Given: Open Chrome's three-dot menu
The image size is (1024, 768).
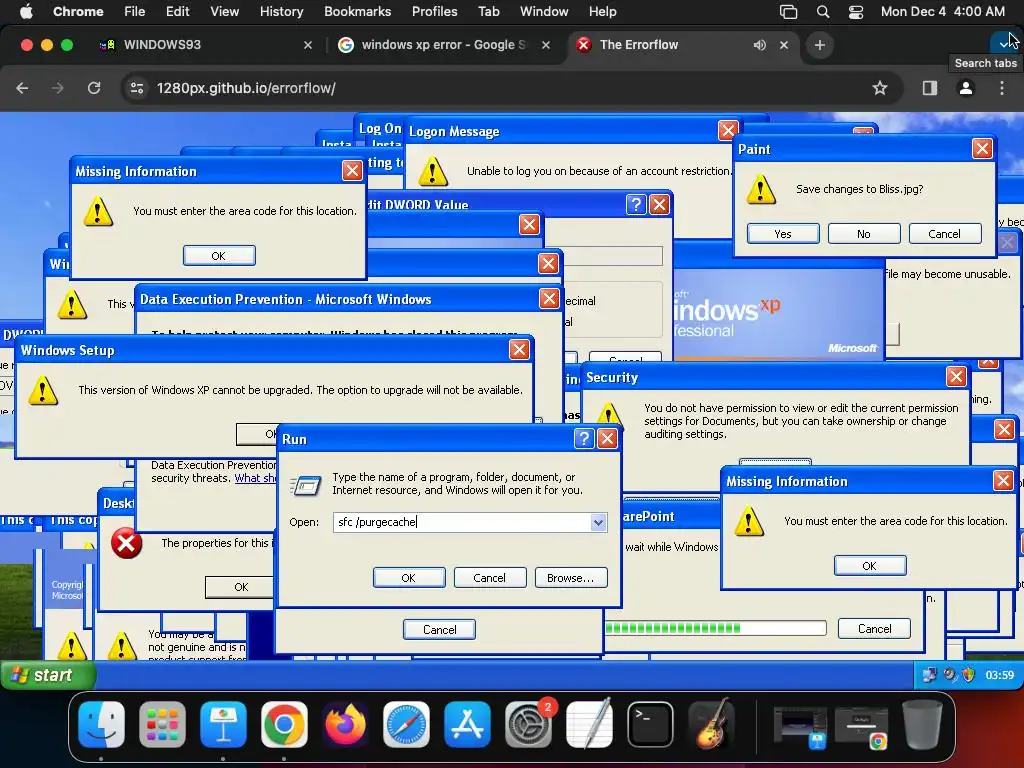Looking at the screenshot, I should [1002, 88].
